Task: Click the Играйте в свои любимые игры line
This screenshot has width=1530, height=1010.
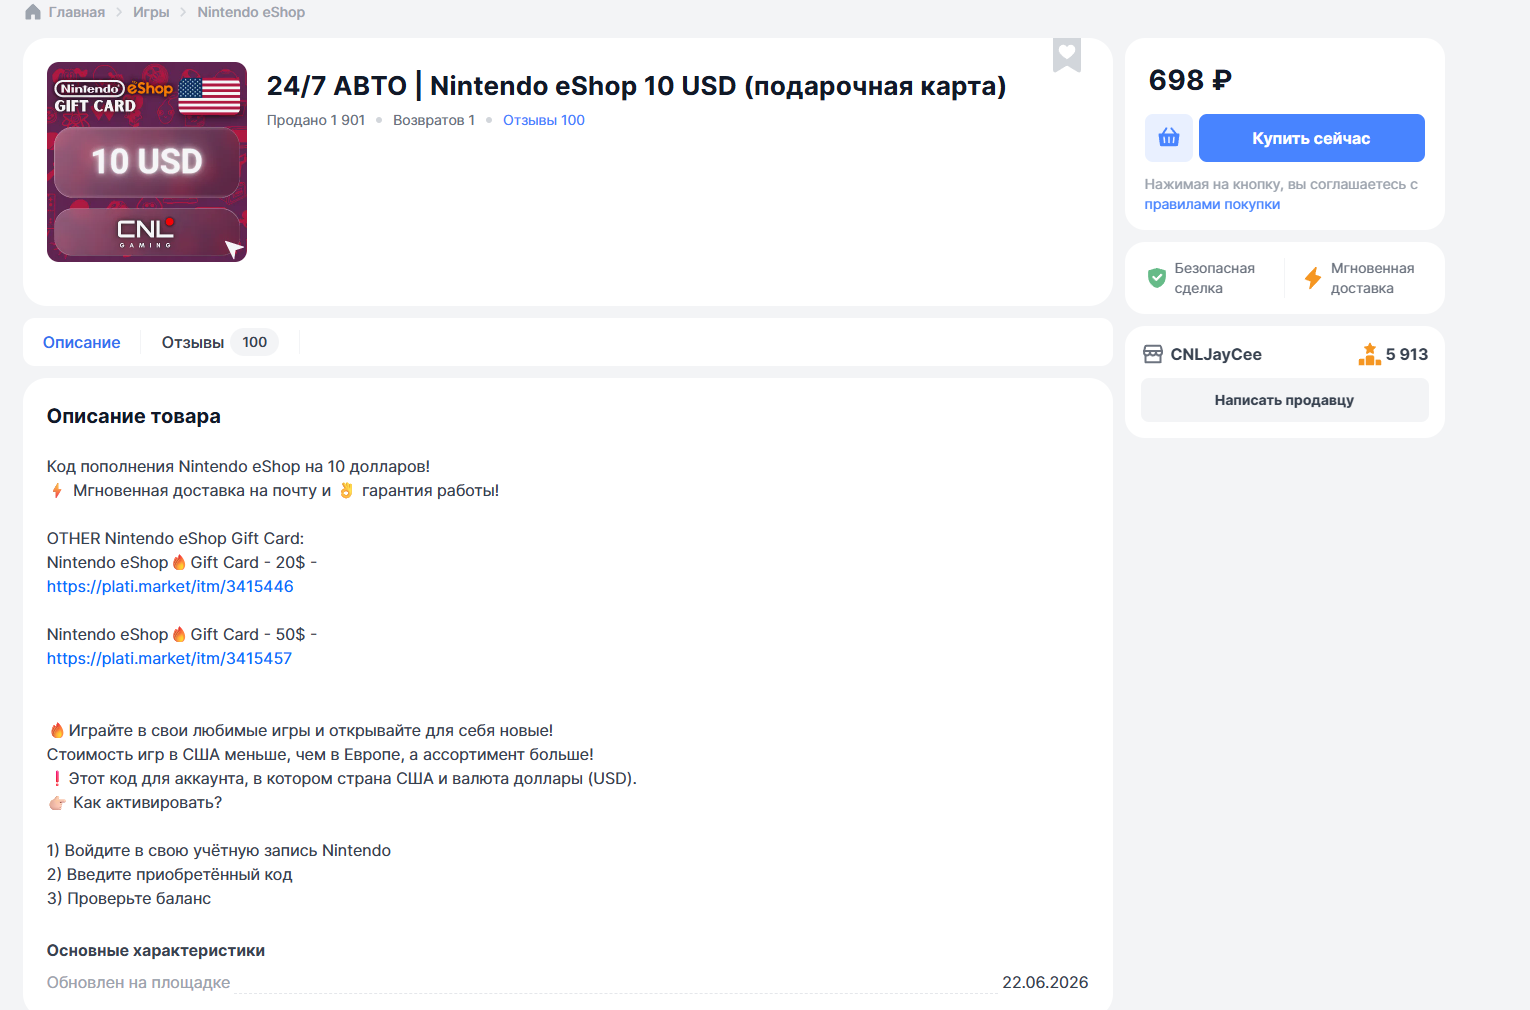Action: pyautogui.click(x=300, y=730)
